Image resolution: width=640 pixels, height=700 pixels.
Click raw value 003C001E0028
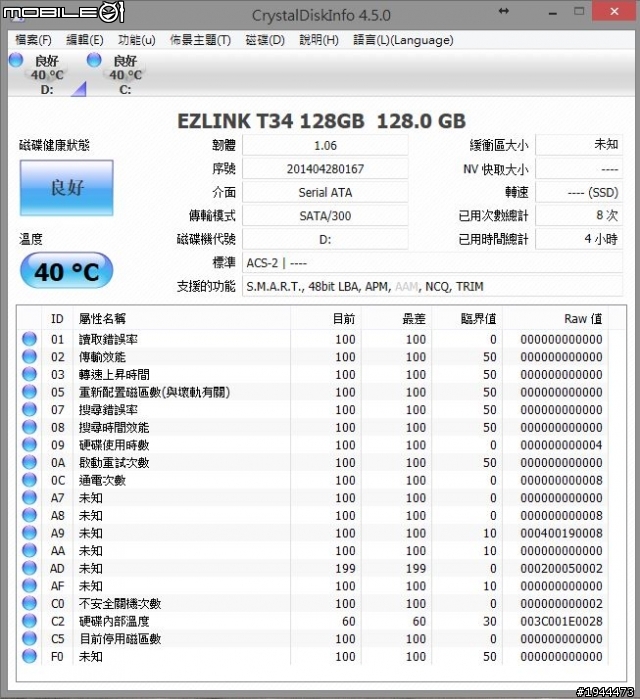click(561, 621)
